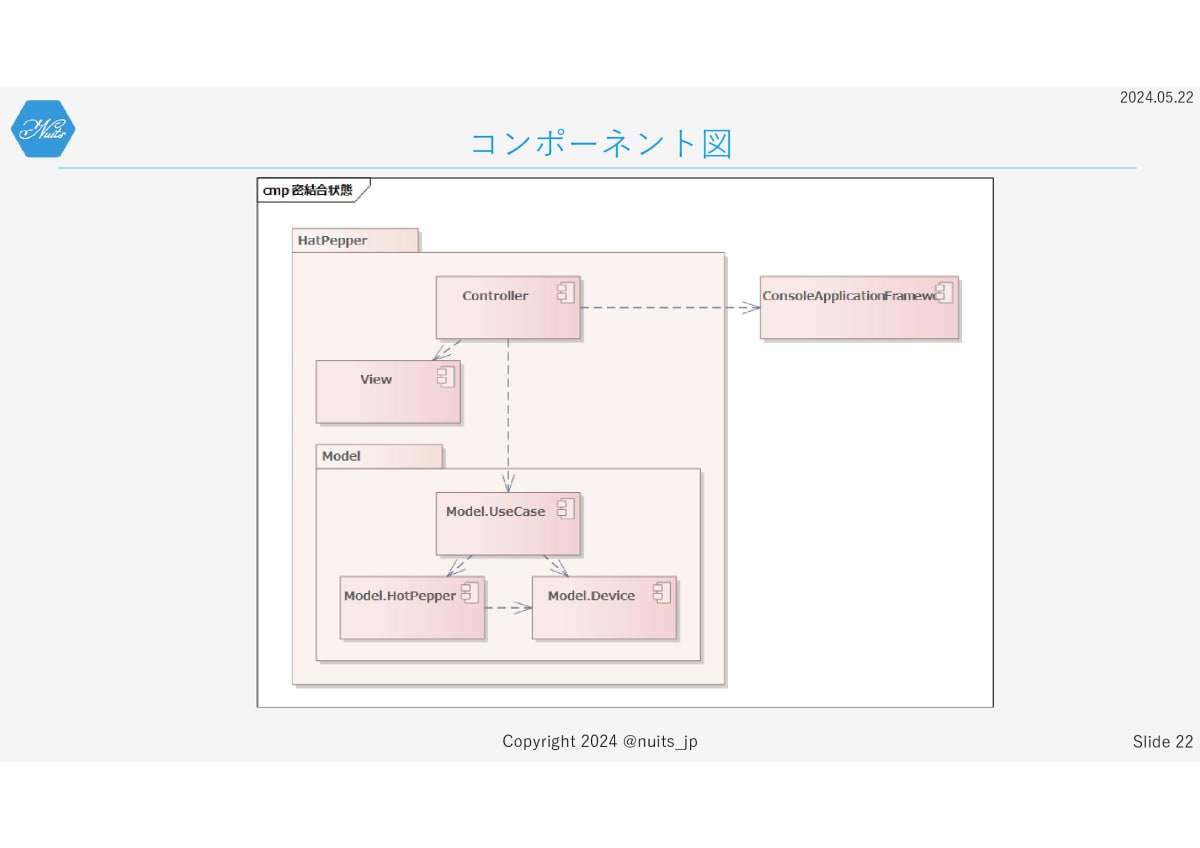Screen dimensions: 1200x848
Task: Click the component icon on Model.UseCase
Action: click(565, 509)
